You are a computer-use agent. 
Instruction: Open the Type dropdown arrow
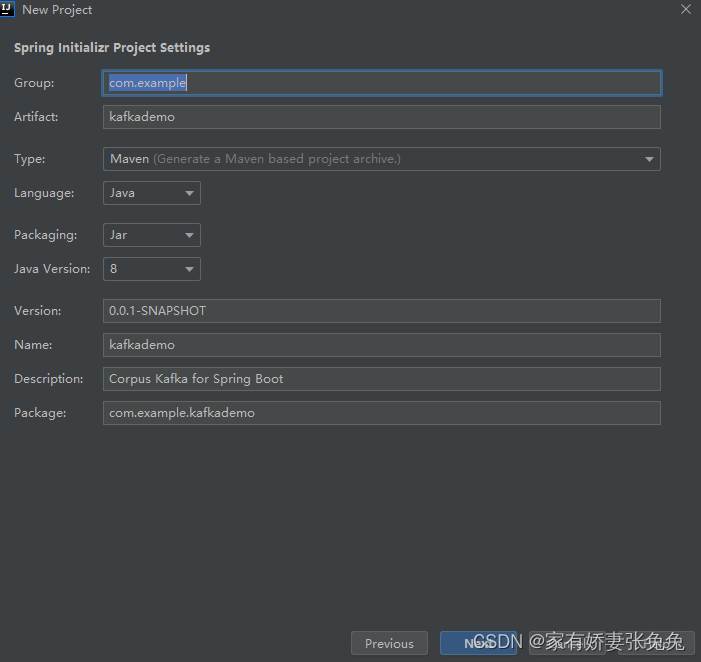tap(649, 159)
